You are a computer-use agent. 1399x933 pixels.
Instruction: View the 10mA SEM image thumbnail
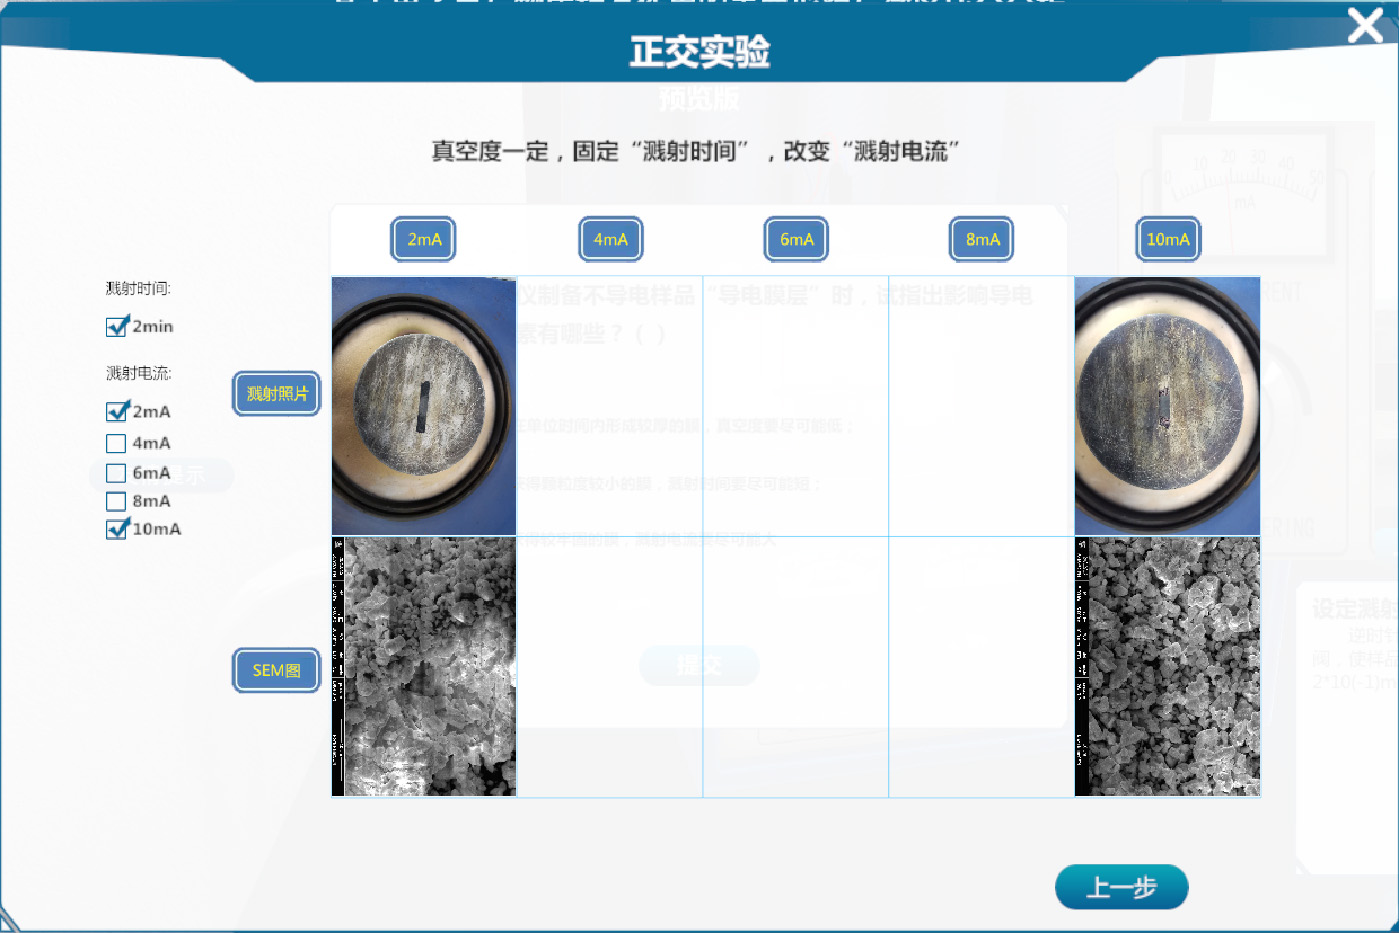click(x=1167, y=667)
